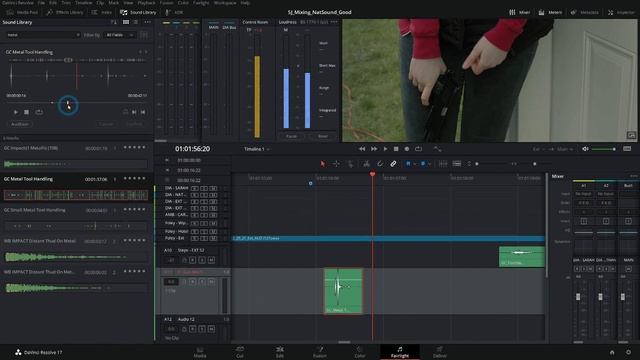Click the Audition button

click(20, 124)
